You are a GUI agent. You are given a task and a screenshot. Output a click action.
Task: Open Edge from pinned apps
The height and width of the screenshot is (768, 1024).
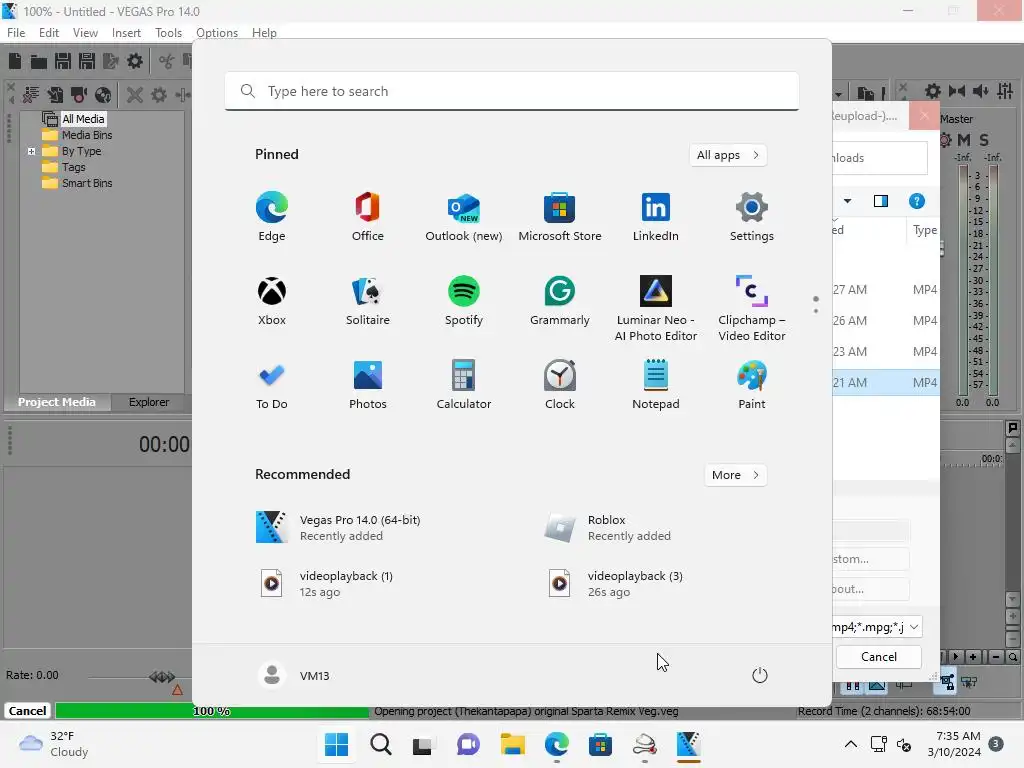(272, 217)
